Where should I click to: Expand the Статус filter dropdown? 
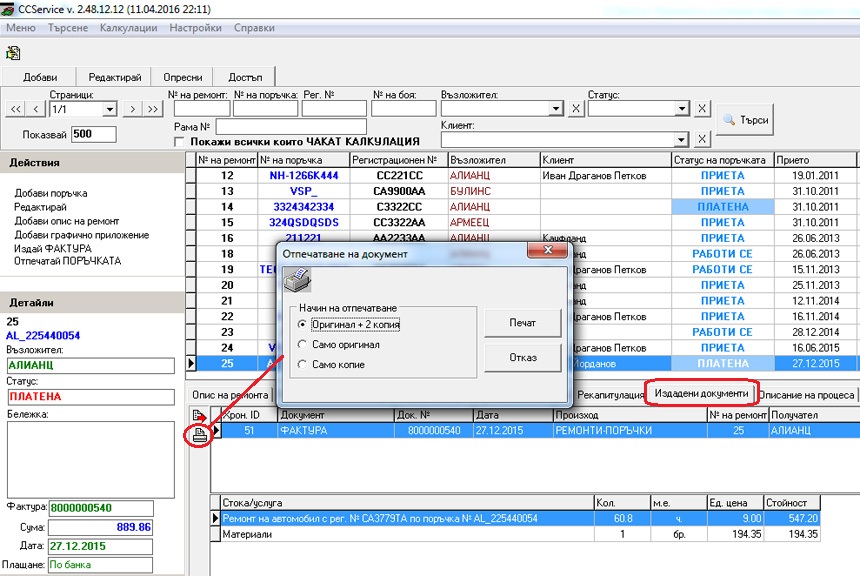click(682, 109)
